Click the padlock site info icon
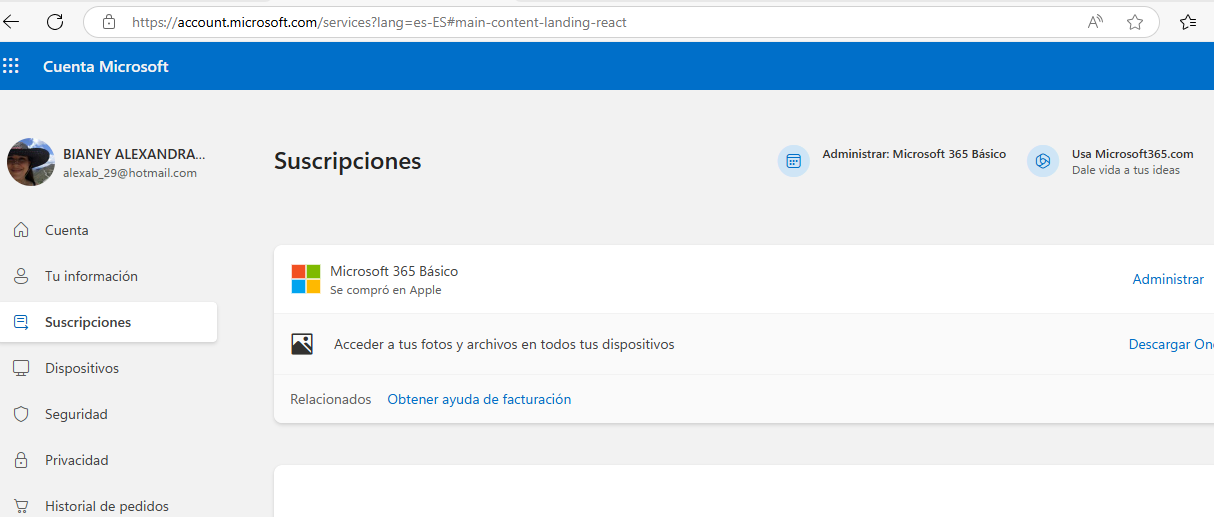Screen dimensions: 1214x517 coord(109,21)
